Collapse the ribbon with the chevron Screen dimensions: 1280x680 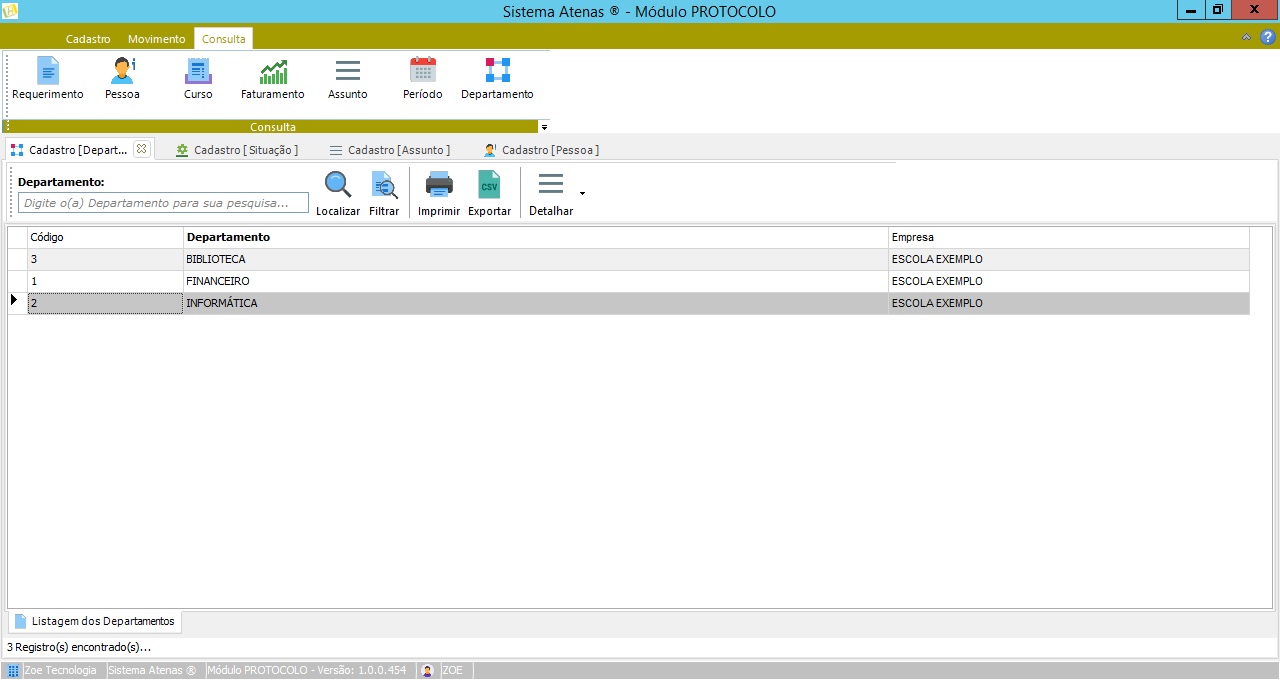[x=1246, y=37]
